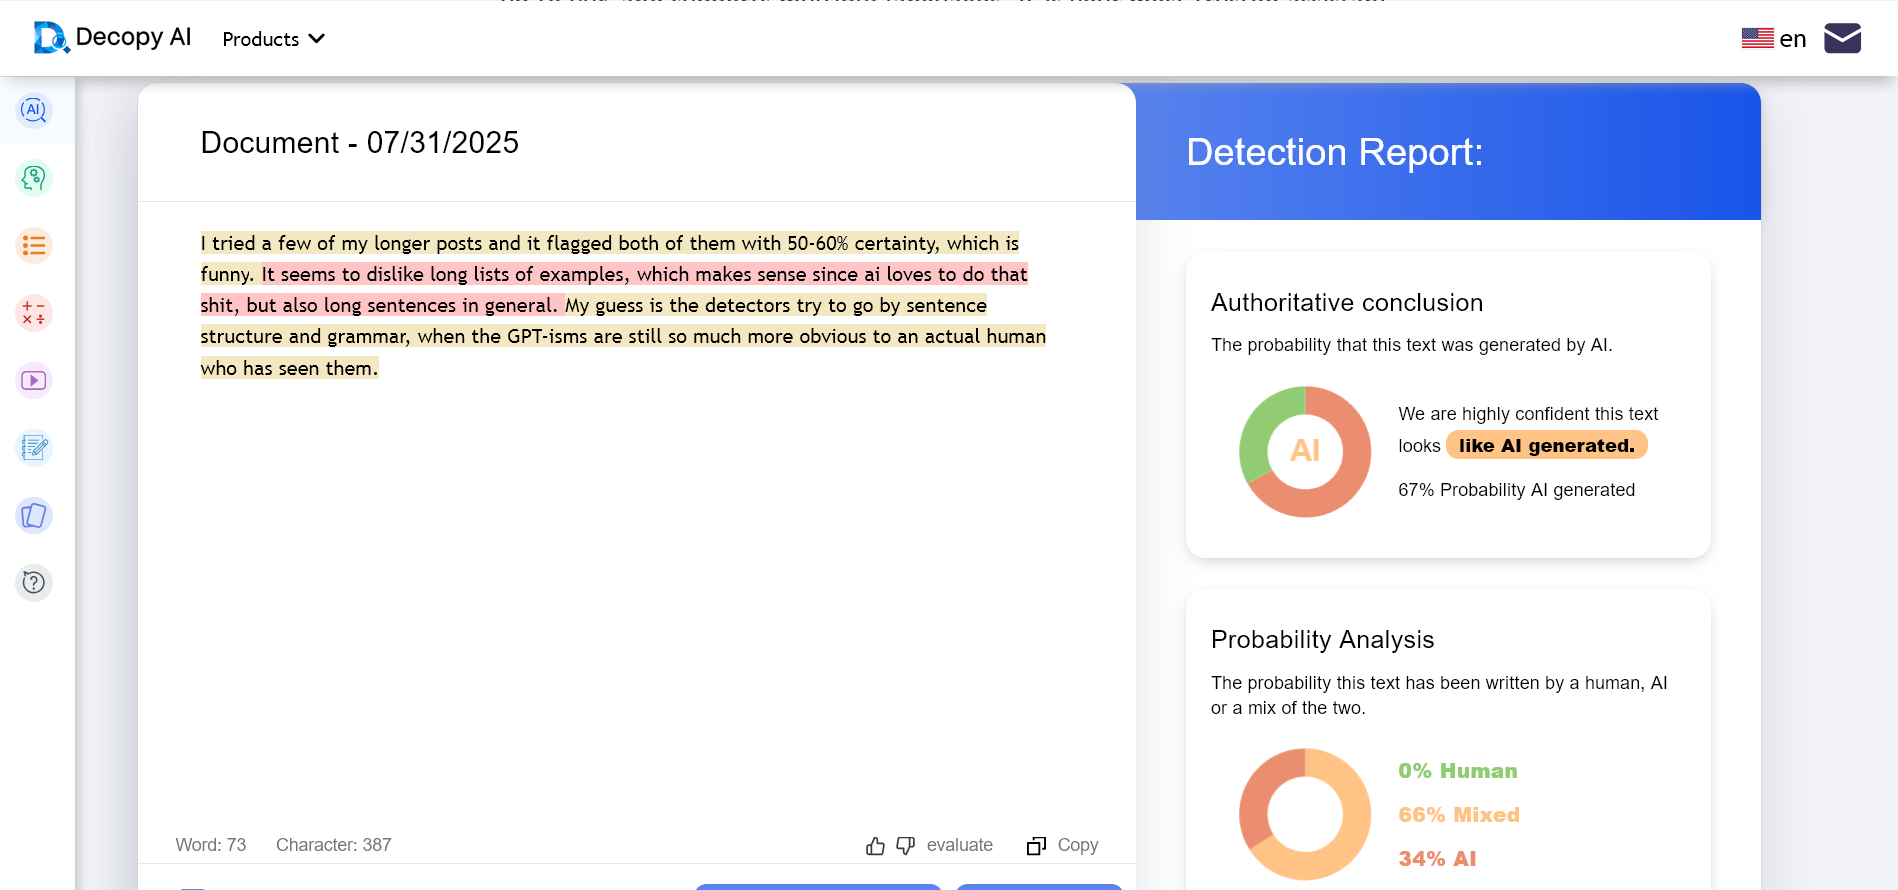Open the math operators sidebar tool
Viewport: 1898px width, 890px height.
point(34,313)
